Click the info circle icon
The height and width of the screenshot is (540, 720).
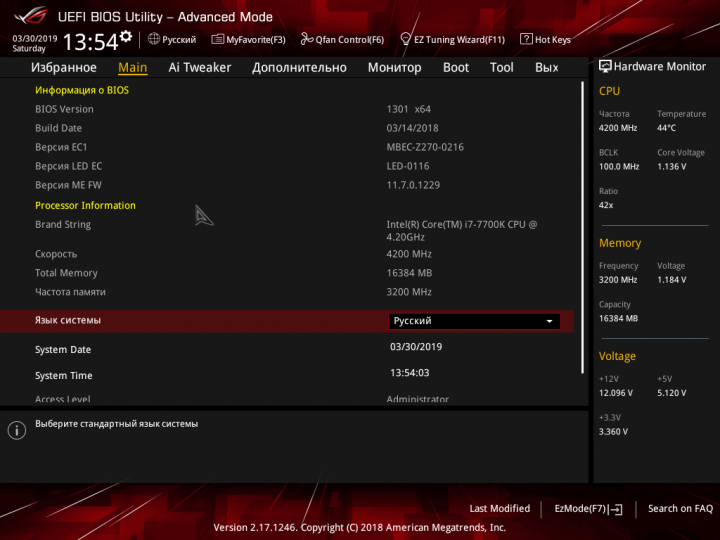click(17, 430)
